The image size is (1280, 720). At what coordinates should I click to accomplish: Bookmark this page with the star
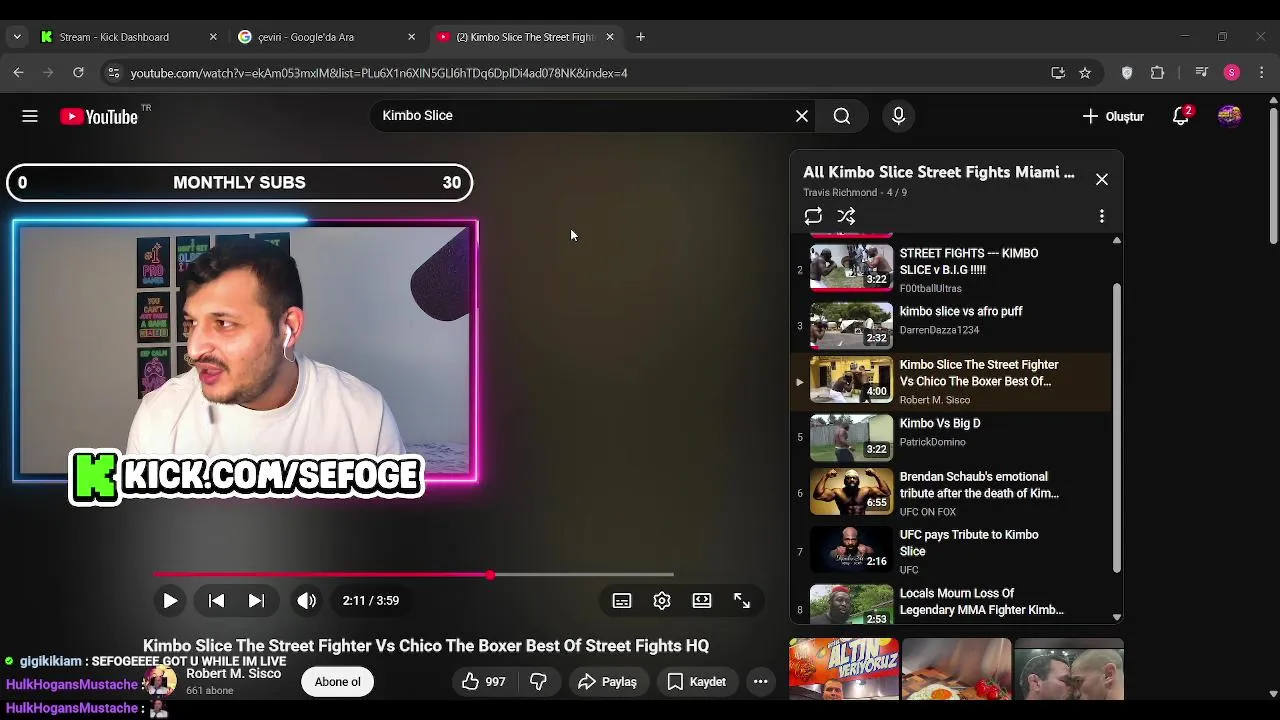coord(1085,73)
